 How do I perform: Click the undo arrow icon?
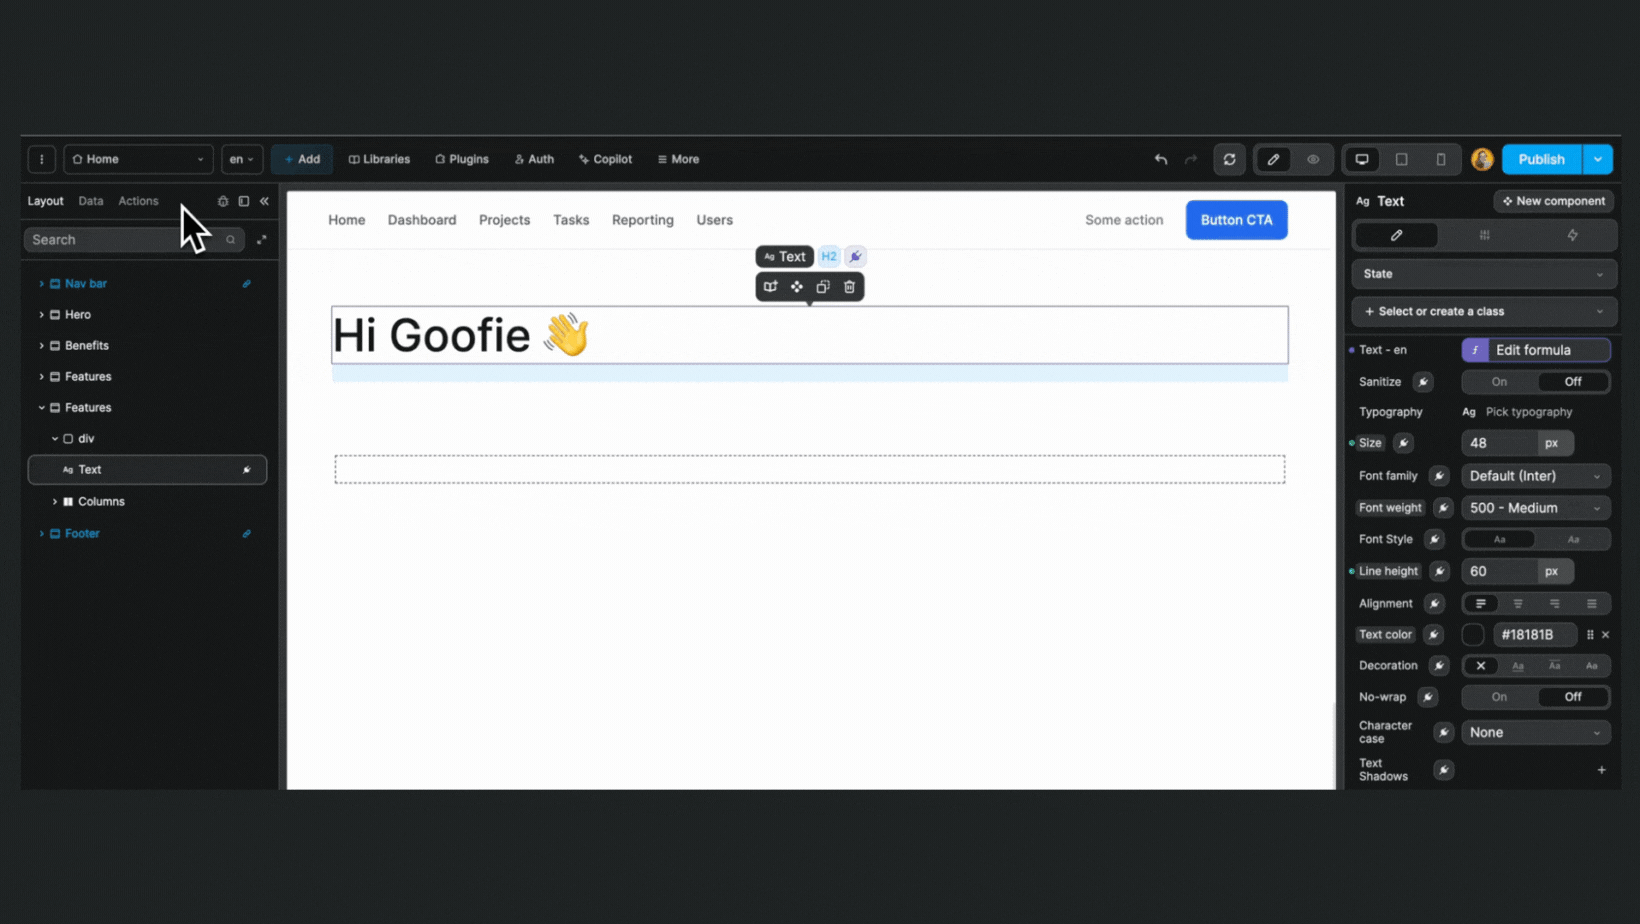(1160, 160)
